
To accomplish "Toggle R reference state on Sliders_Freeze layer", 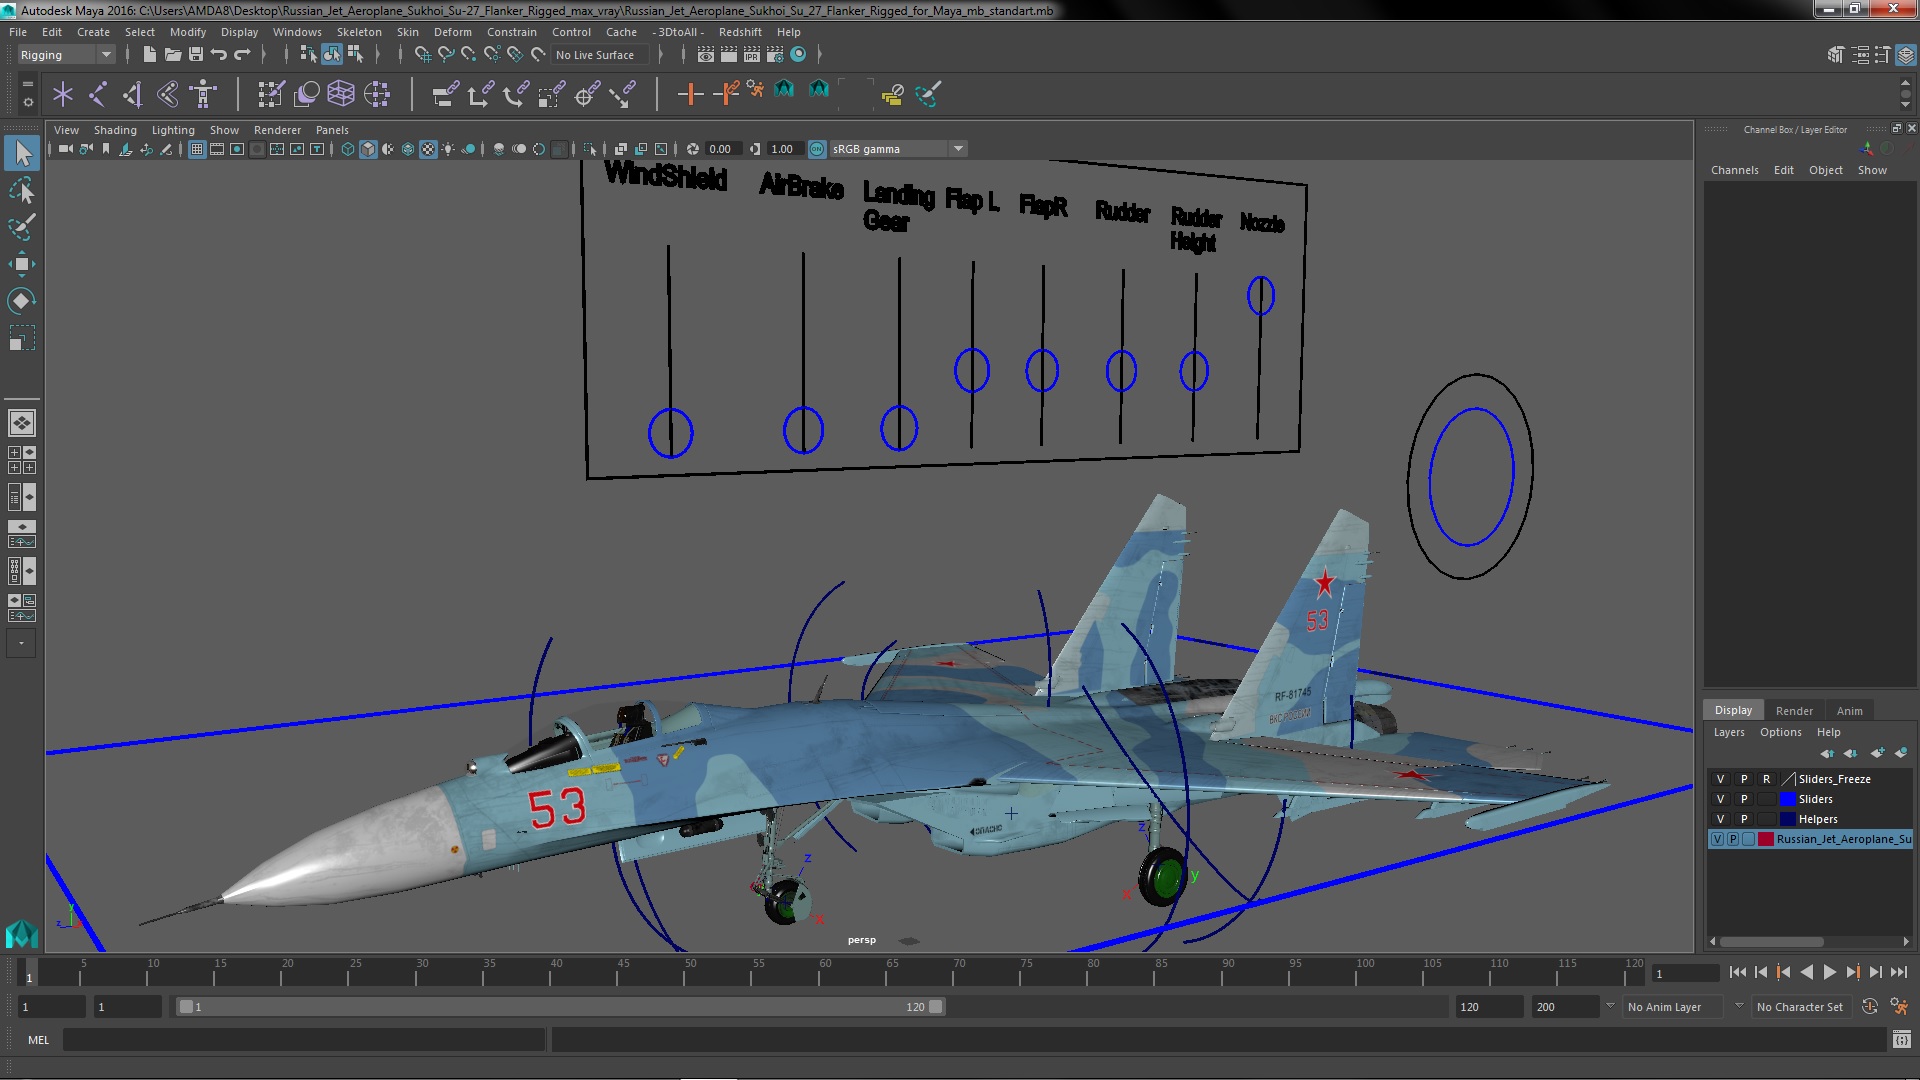I will pos(1766,779).
